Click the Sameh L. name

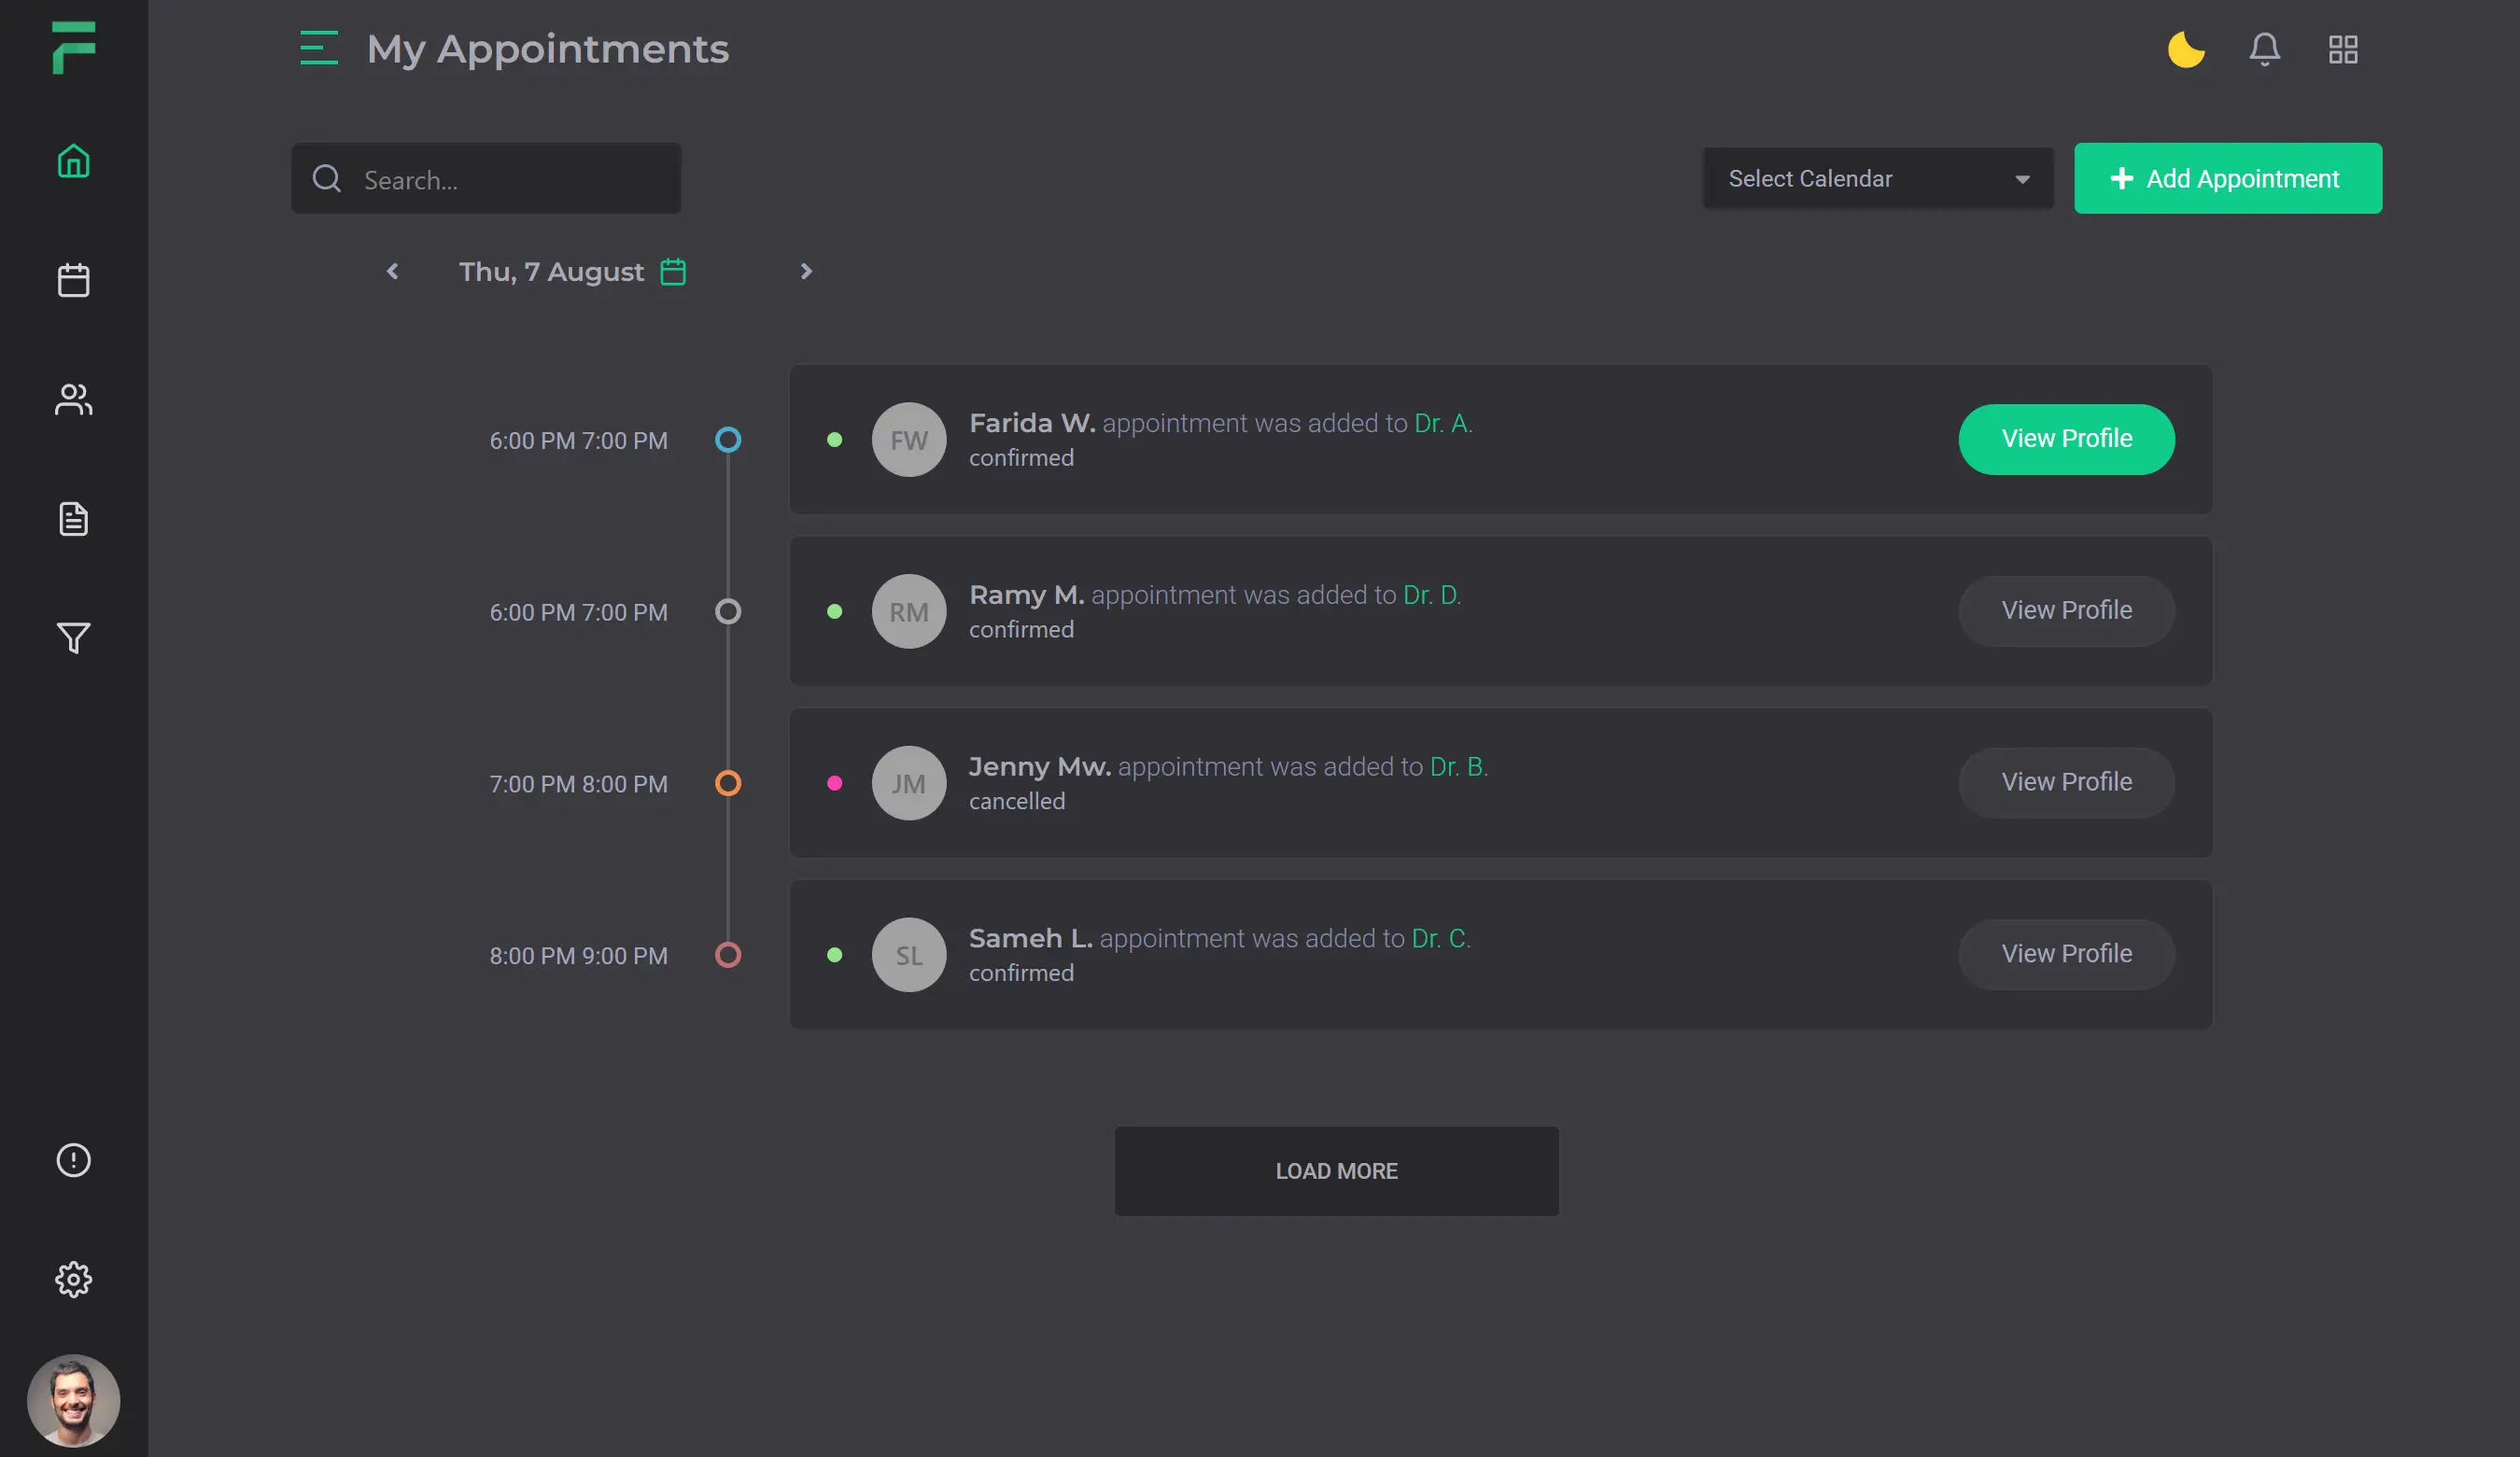coord(1030,939)
